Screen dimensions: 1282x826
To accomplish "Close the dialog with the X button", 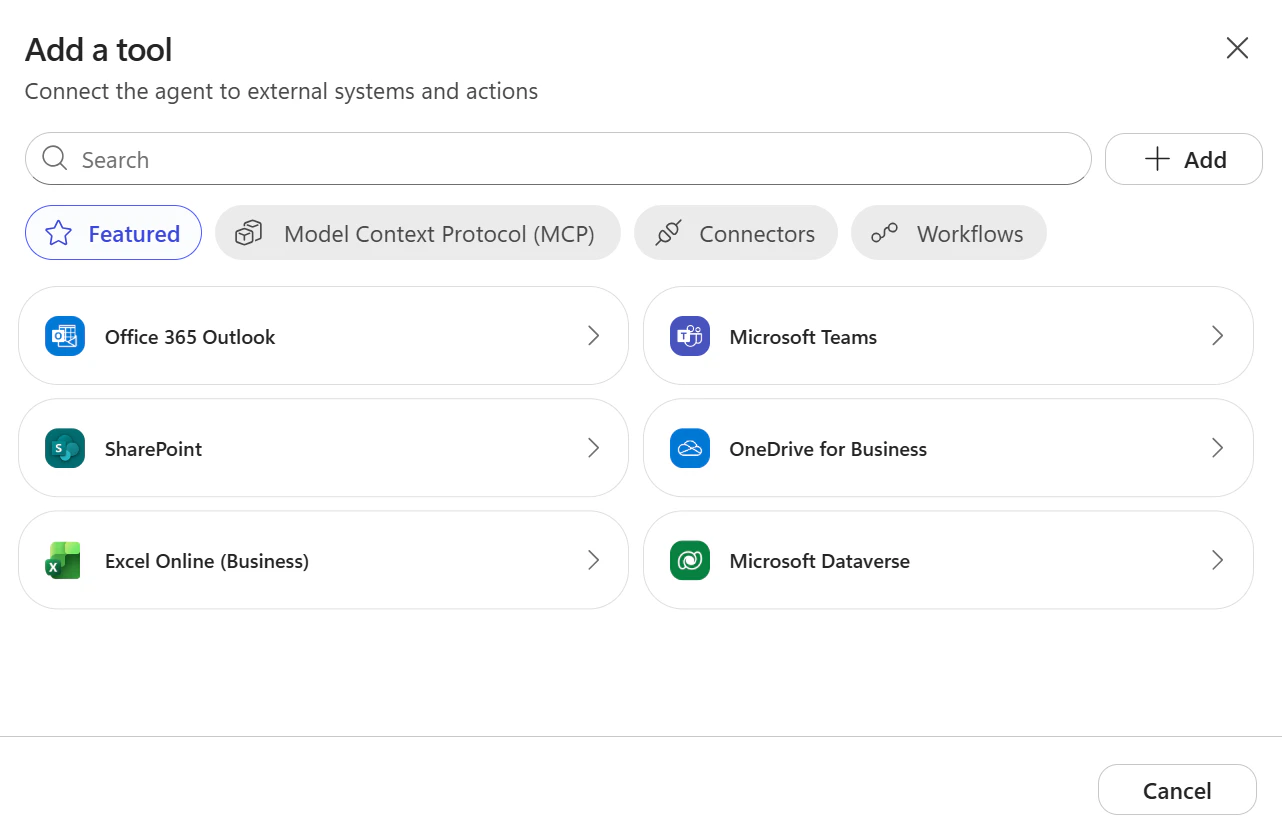I will click(1237, 48).
